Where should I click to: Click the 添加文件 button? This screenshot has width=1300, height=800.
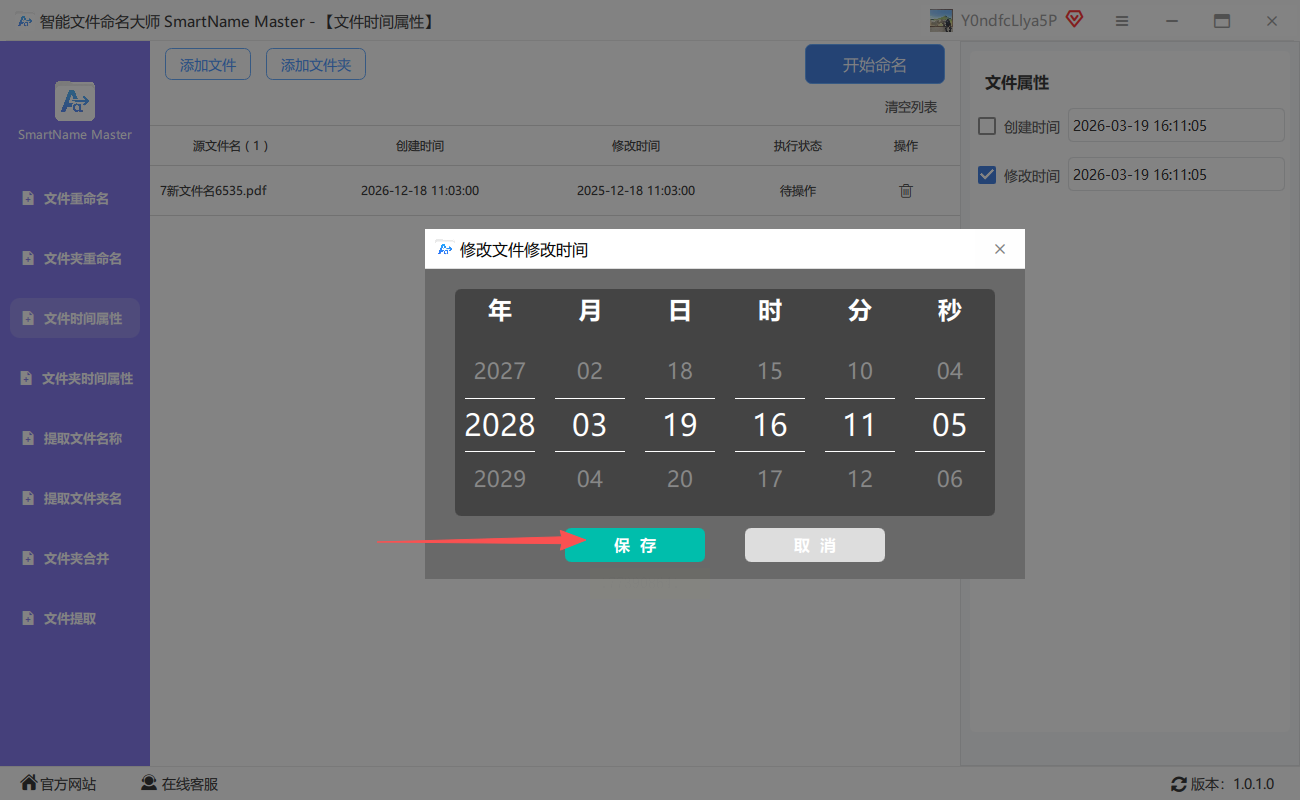point(208,64)
